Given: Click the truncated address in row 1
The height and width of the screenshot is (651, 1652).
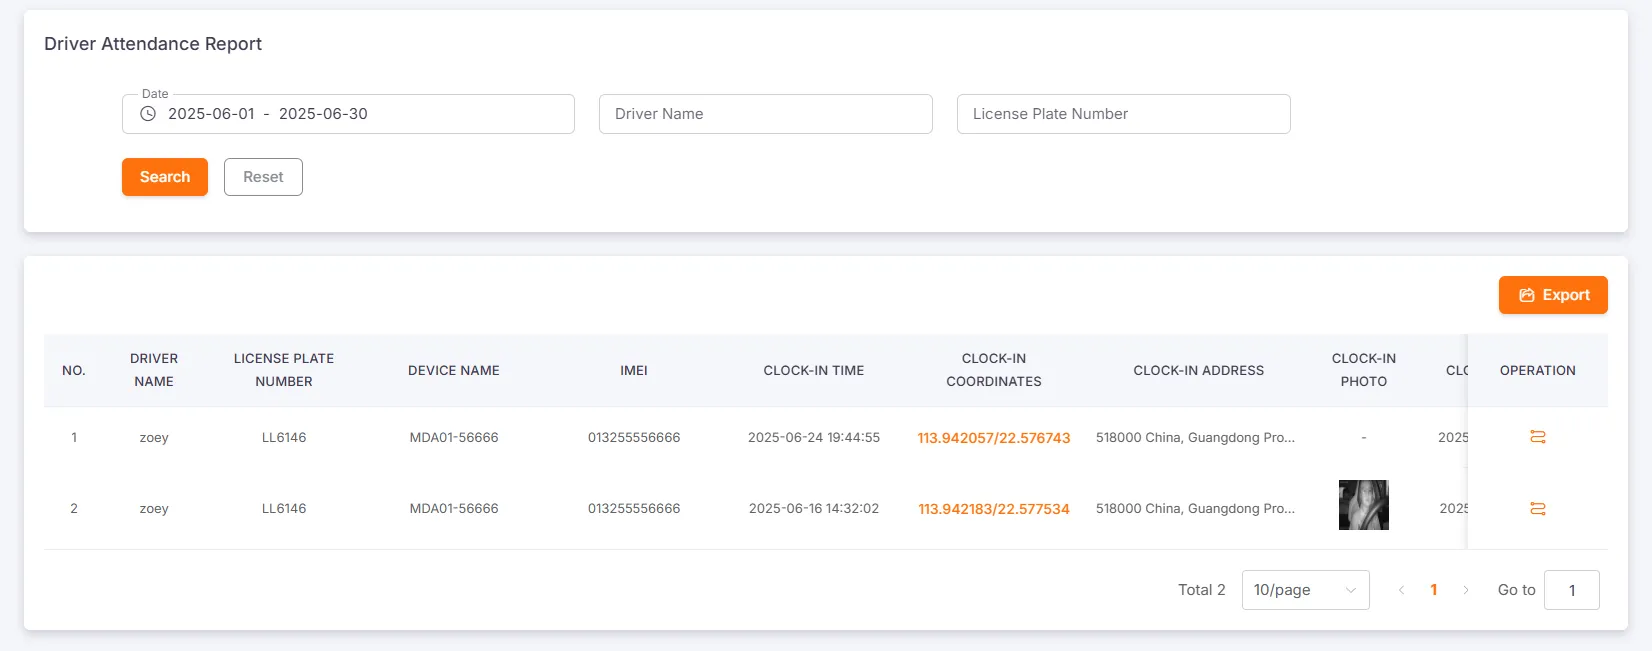Looking at the screenshot, I should 1195,438.
